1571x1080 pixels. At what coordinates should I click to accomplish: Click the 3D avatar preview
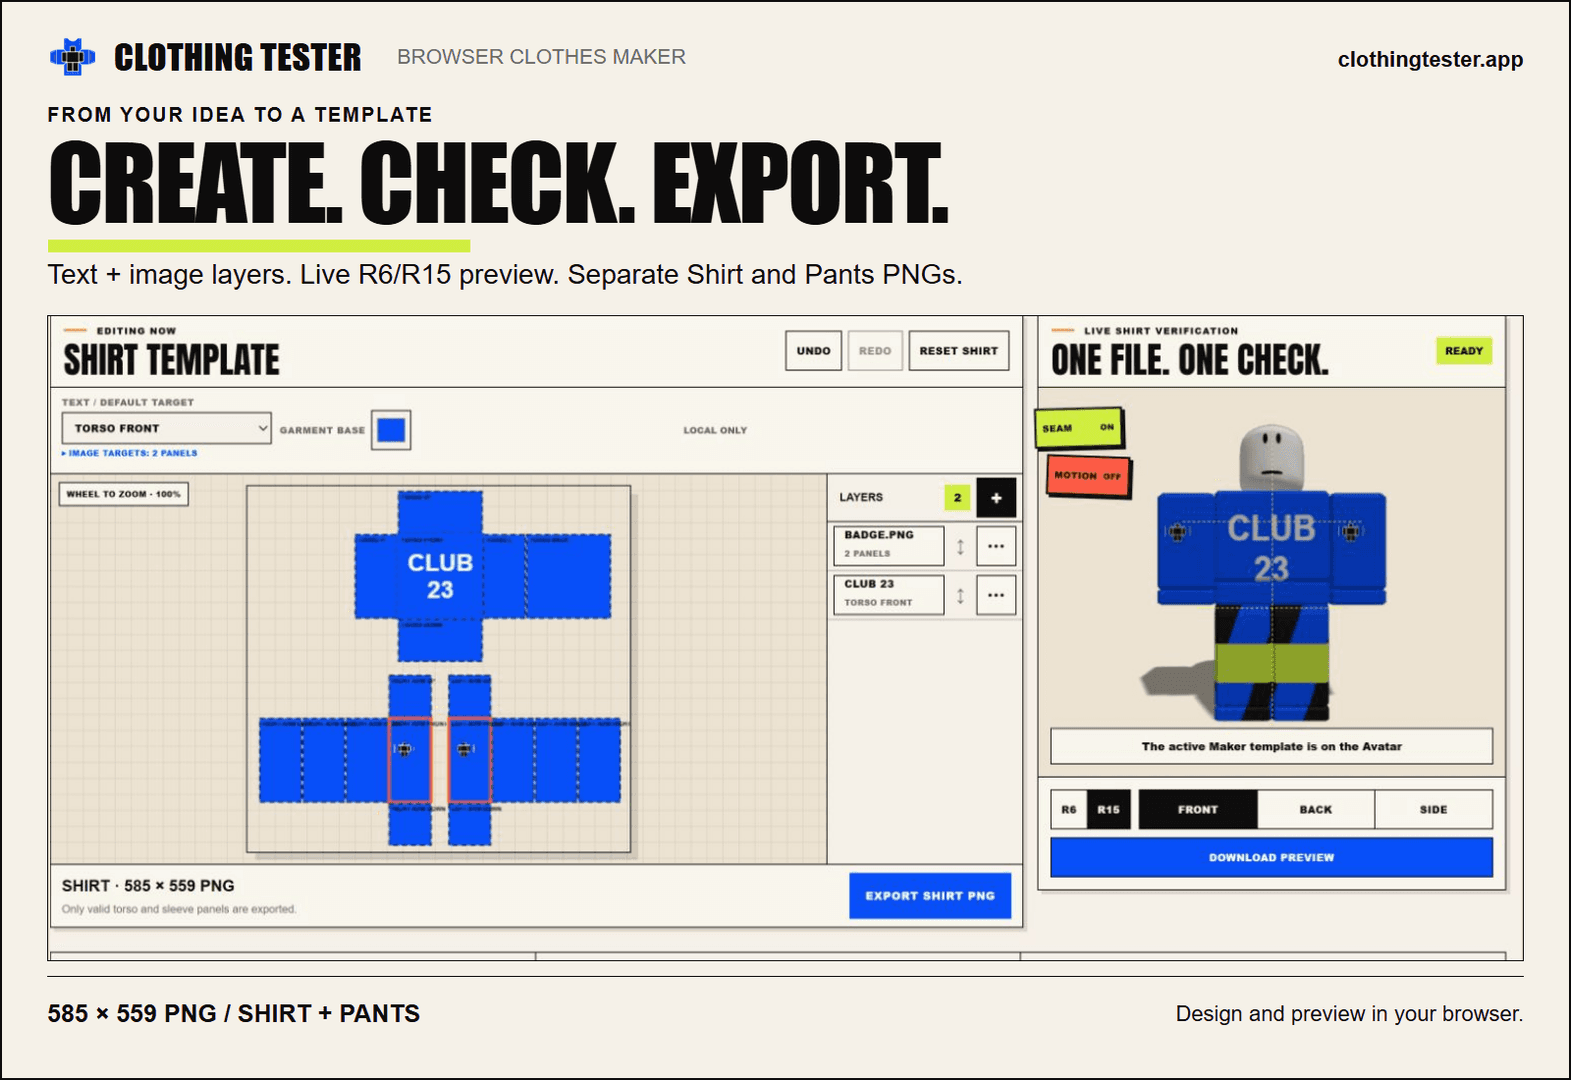pos(1271,572)
